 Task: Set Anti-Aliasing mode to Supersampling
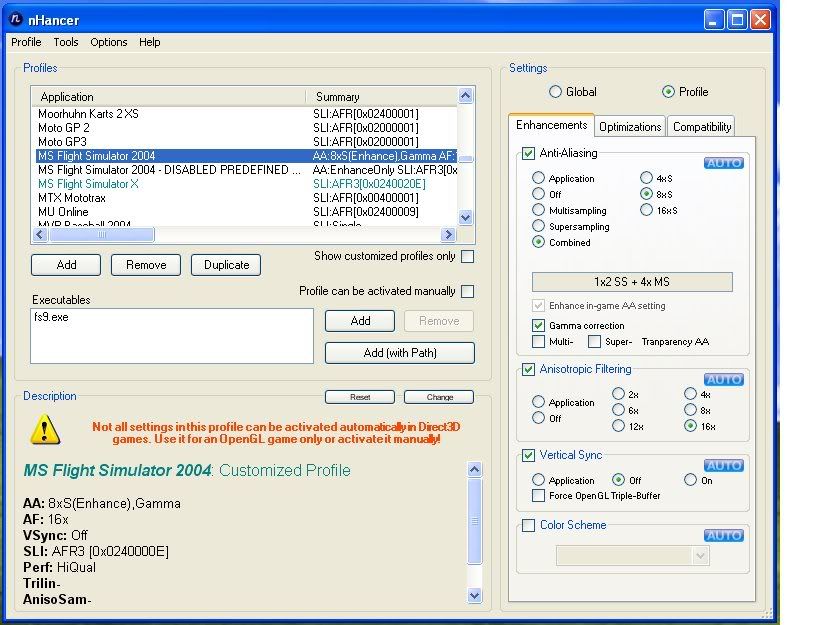[x=538, y=226]
